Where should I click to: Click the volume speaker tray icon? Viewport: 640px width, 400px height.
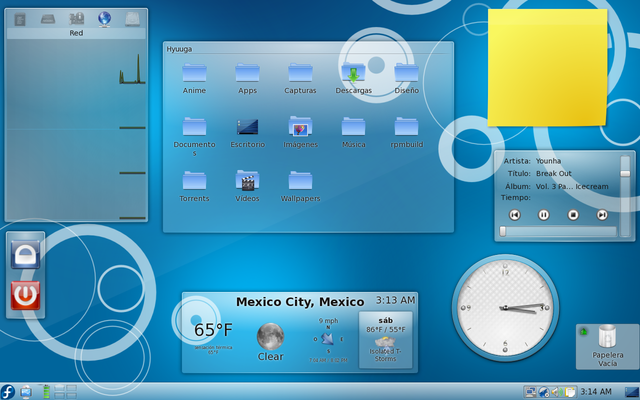click(x=556, y=392)
